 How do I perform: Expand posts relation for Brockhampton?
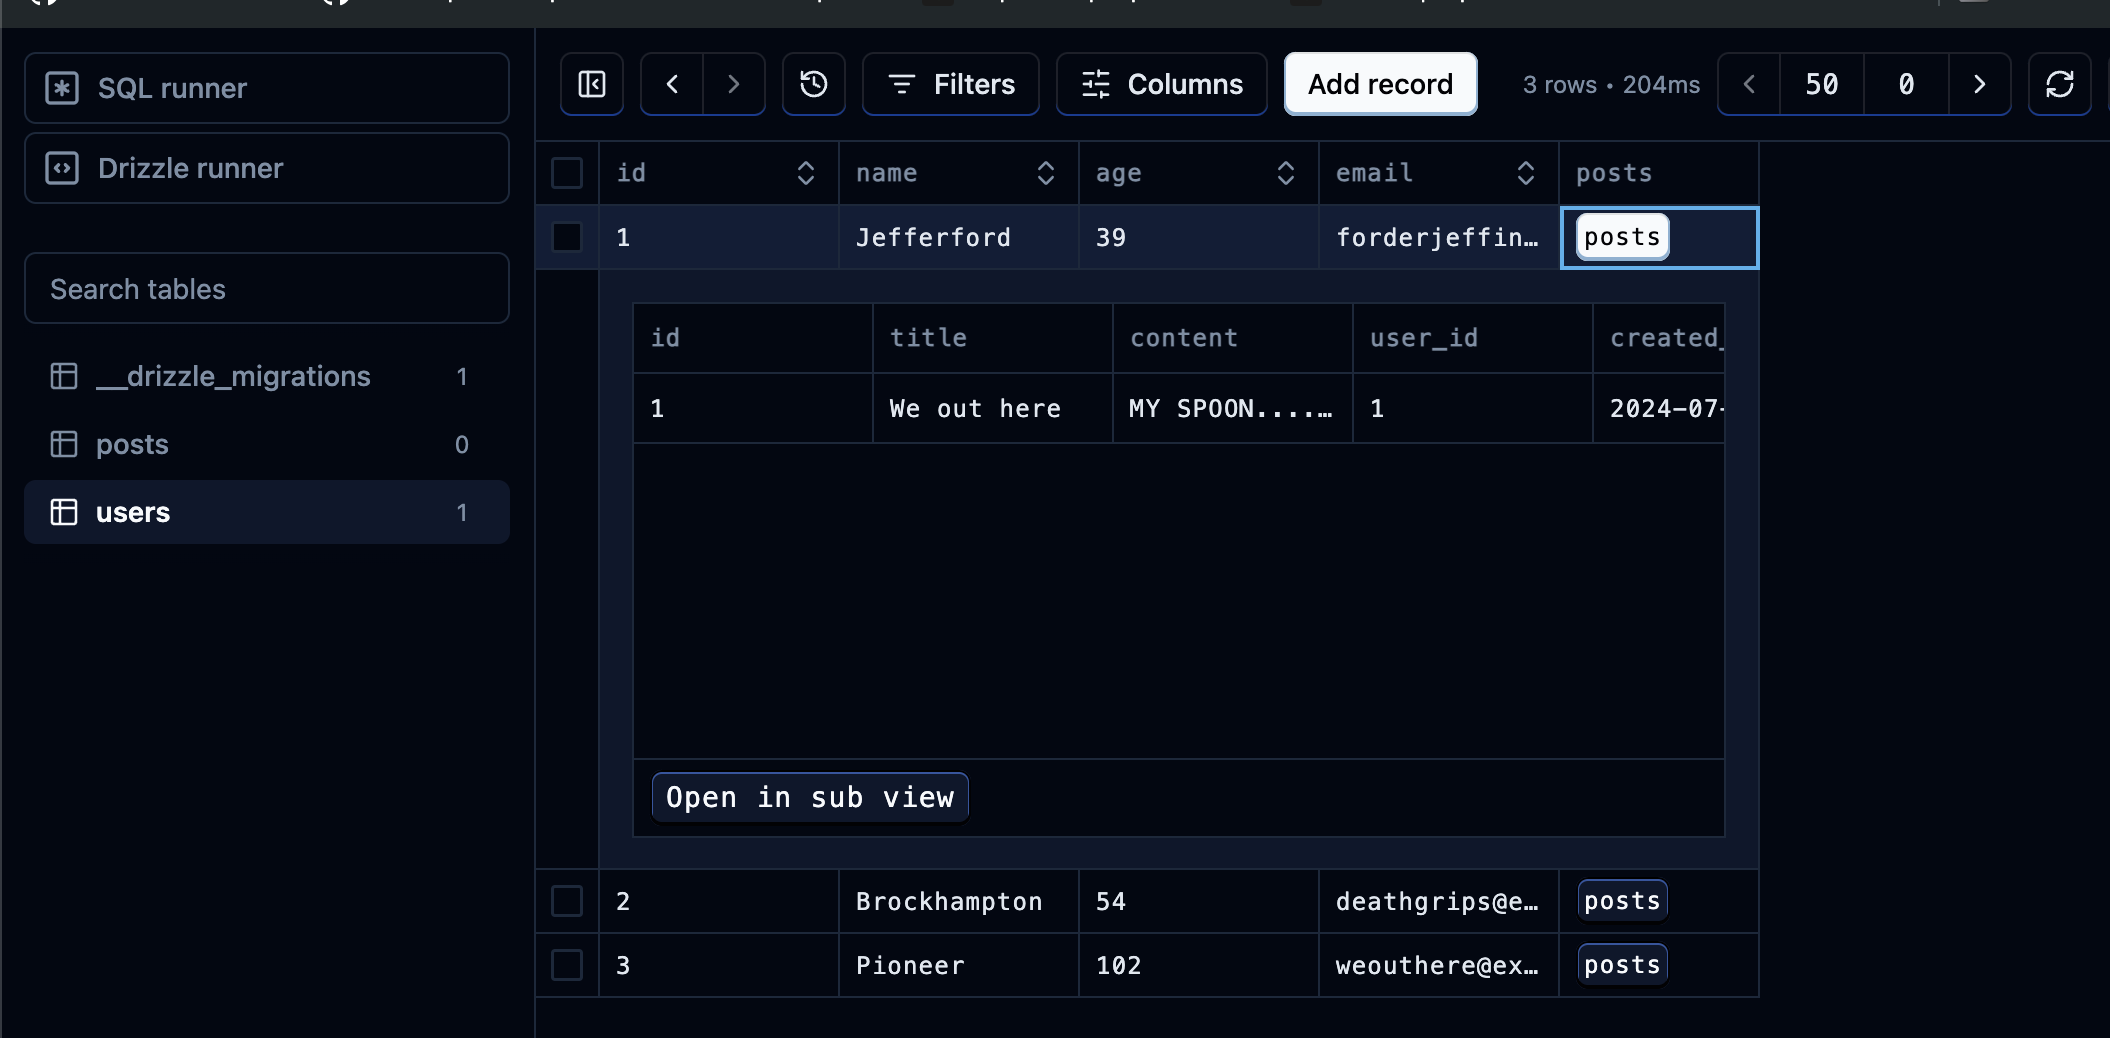(1622, 901)
